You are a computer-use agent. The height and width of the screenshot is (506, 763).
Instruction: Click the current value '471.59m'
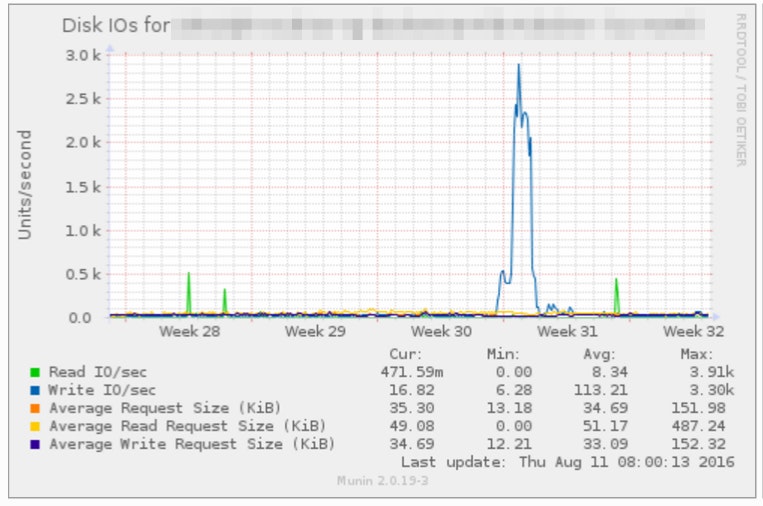(x=412, y=372)
